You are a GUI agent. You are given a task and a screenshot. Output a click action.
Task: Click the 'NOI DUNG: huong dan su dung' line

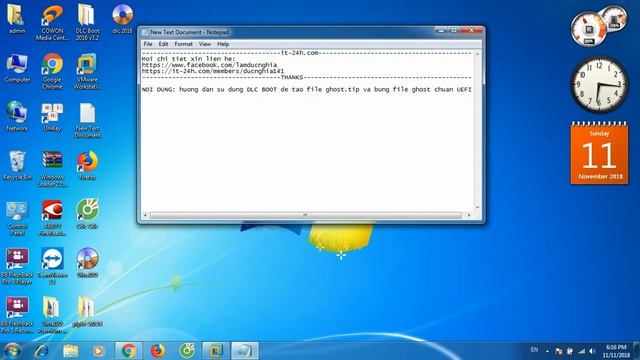coord(307,89)
